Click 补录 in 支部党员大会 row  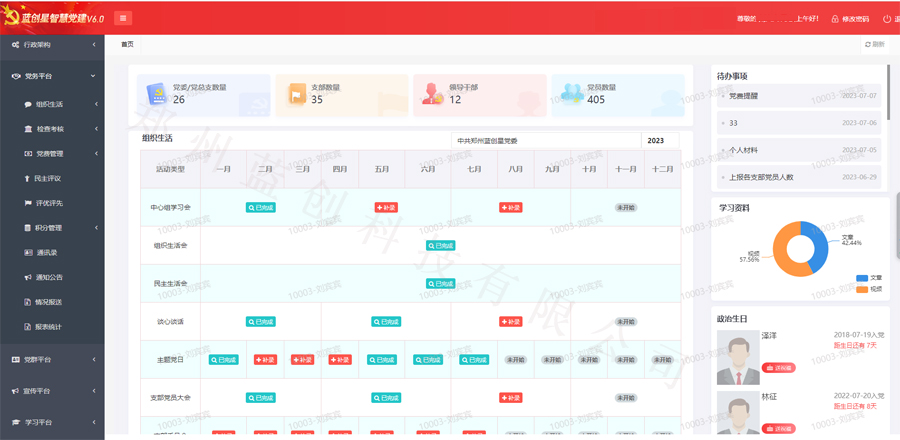tap(511, 398)
